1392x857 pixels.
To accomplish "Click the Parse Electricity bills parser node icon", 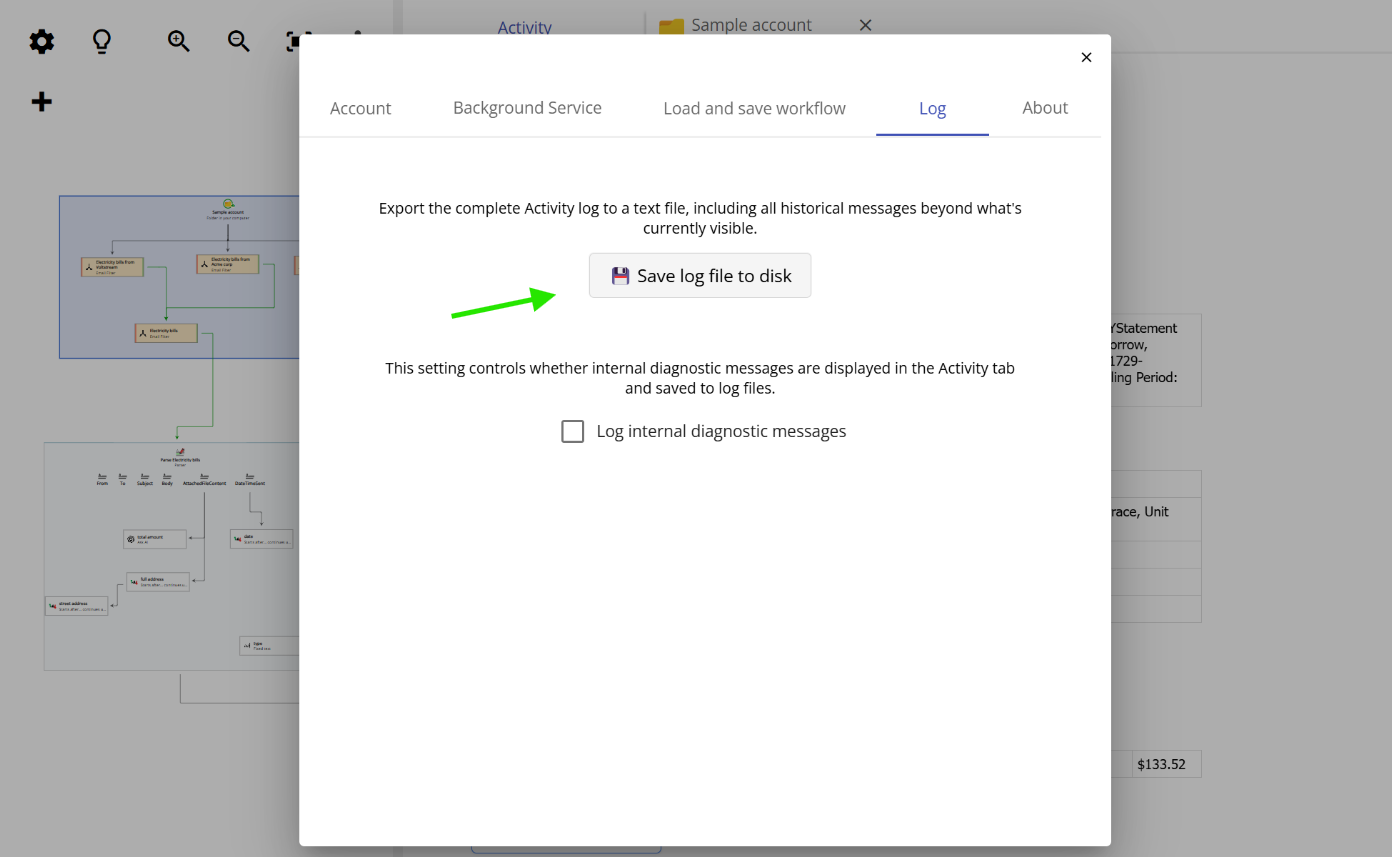I will point(180,454).
